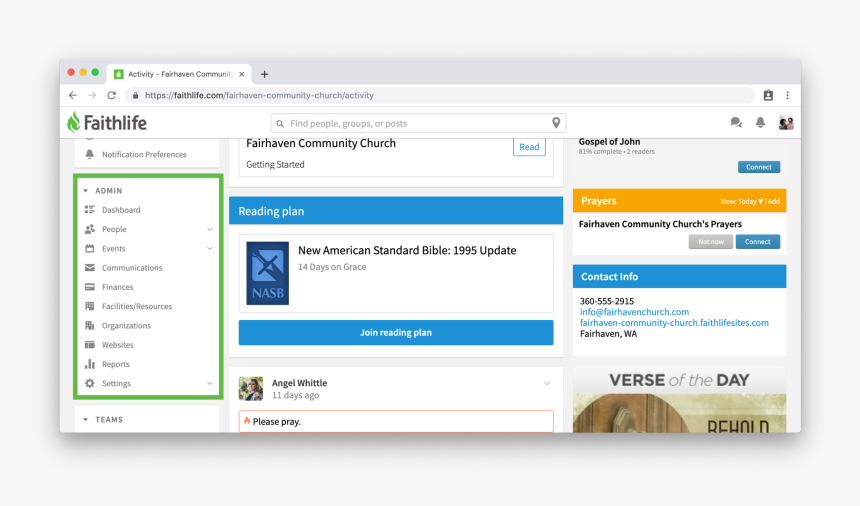Go back in browser
860x506 pixels.
73,95
